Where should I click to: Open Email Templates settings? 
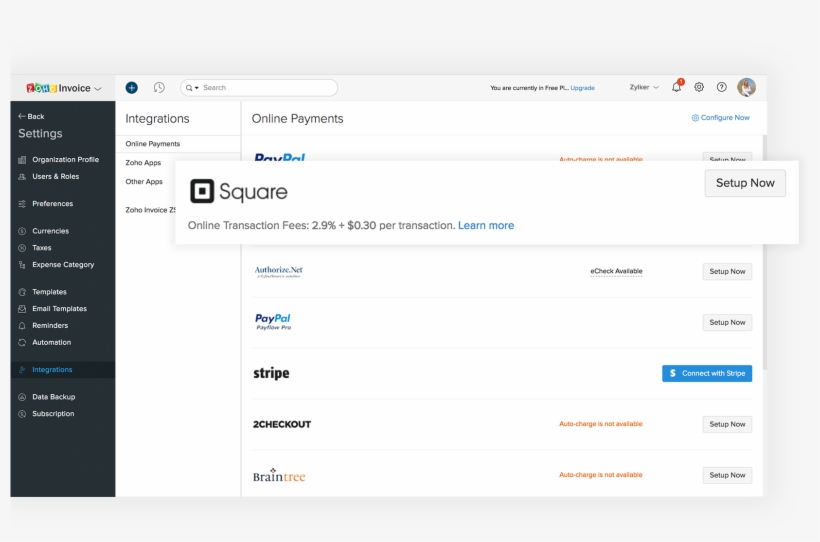(x=59, y=309)
